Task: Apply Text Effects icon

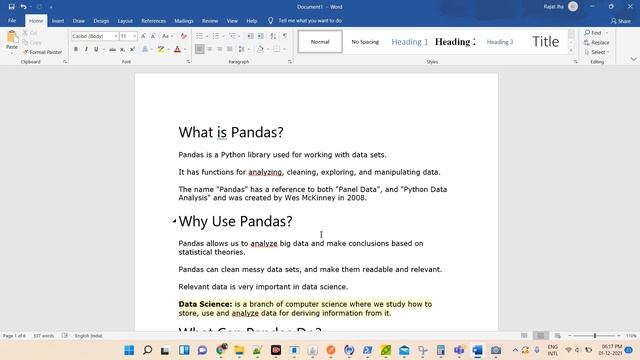Action: coord(145,49)
